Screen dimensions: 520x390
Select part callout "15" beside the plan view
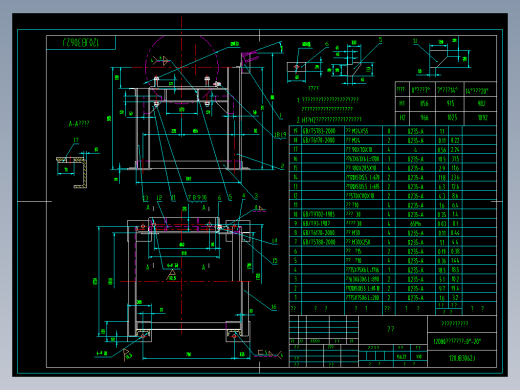click(275, 261)
